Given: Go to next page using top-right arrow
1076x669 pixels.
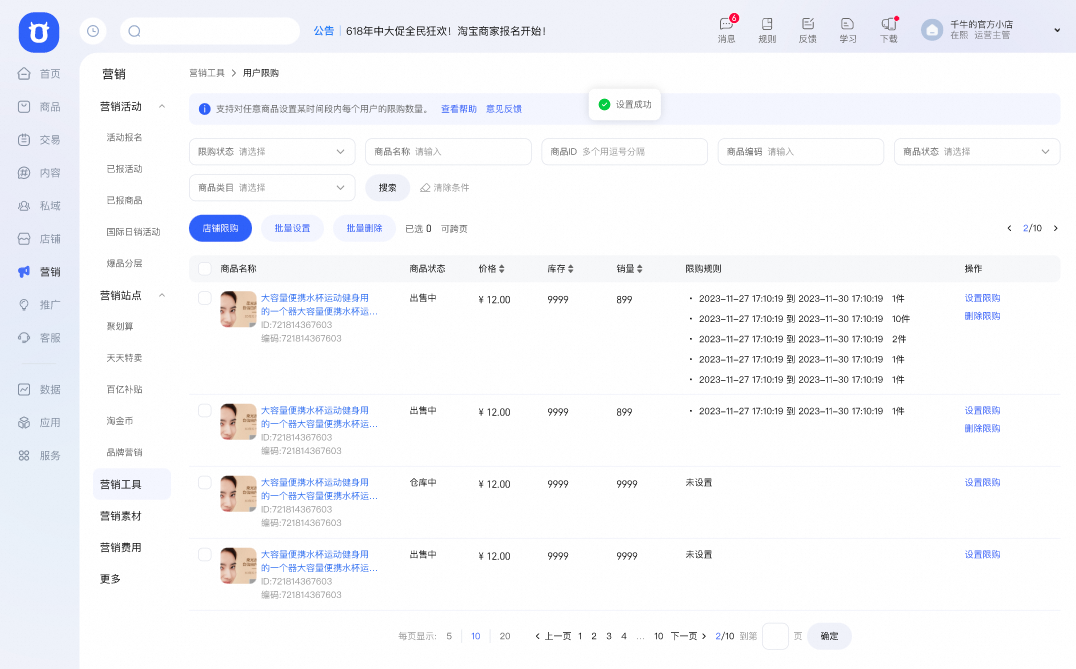Looking at the screenshot, I should point(1055,229).
